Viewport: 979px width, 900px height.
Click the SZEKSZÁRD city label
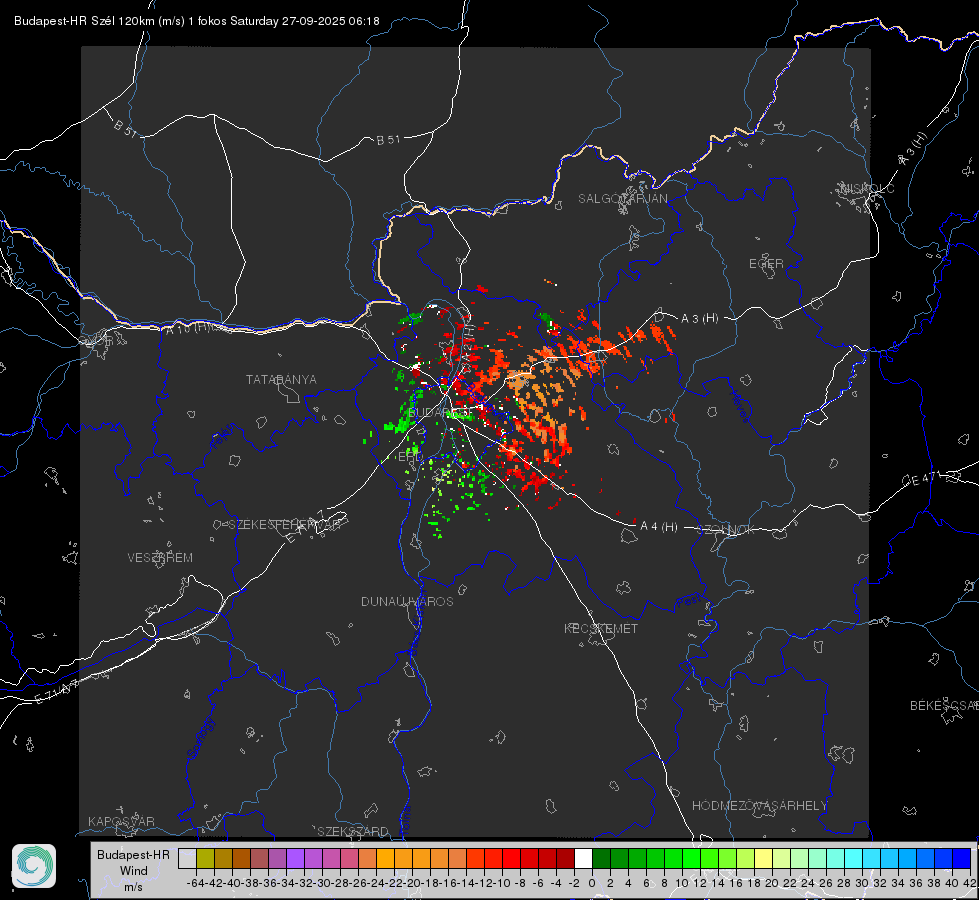(x=353, y=831)
